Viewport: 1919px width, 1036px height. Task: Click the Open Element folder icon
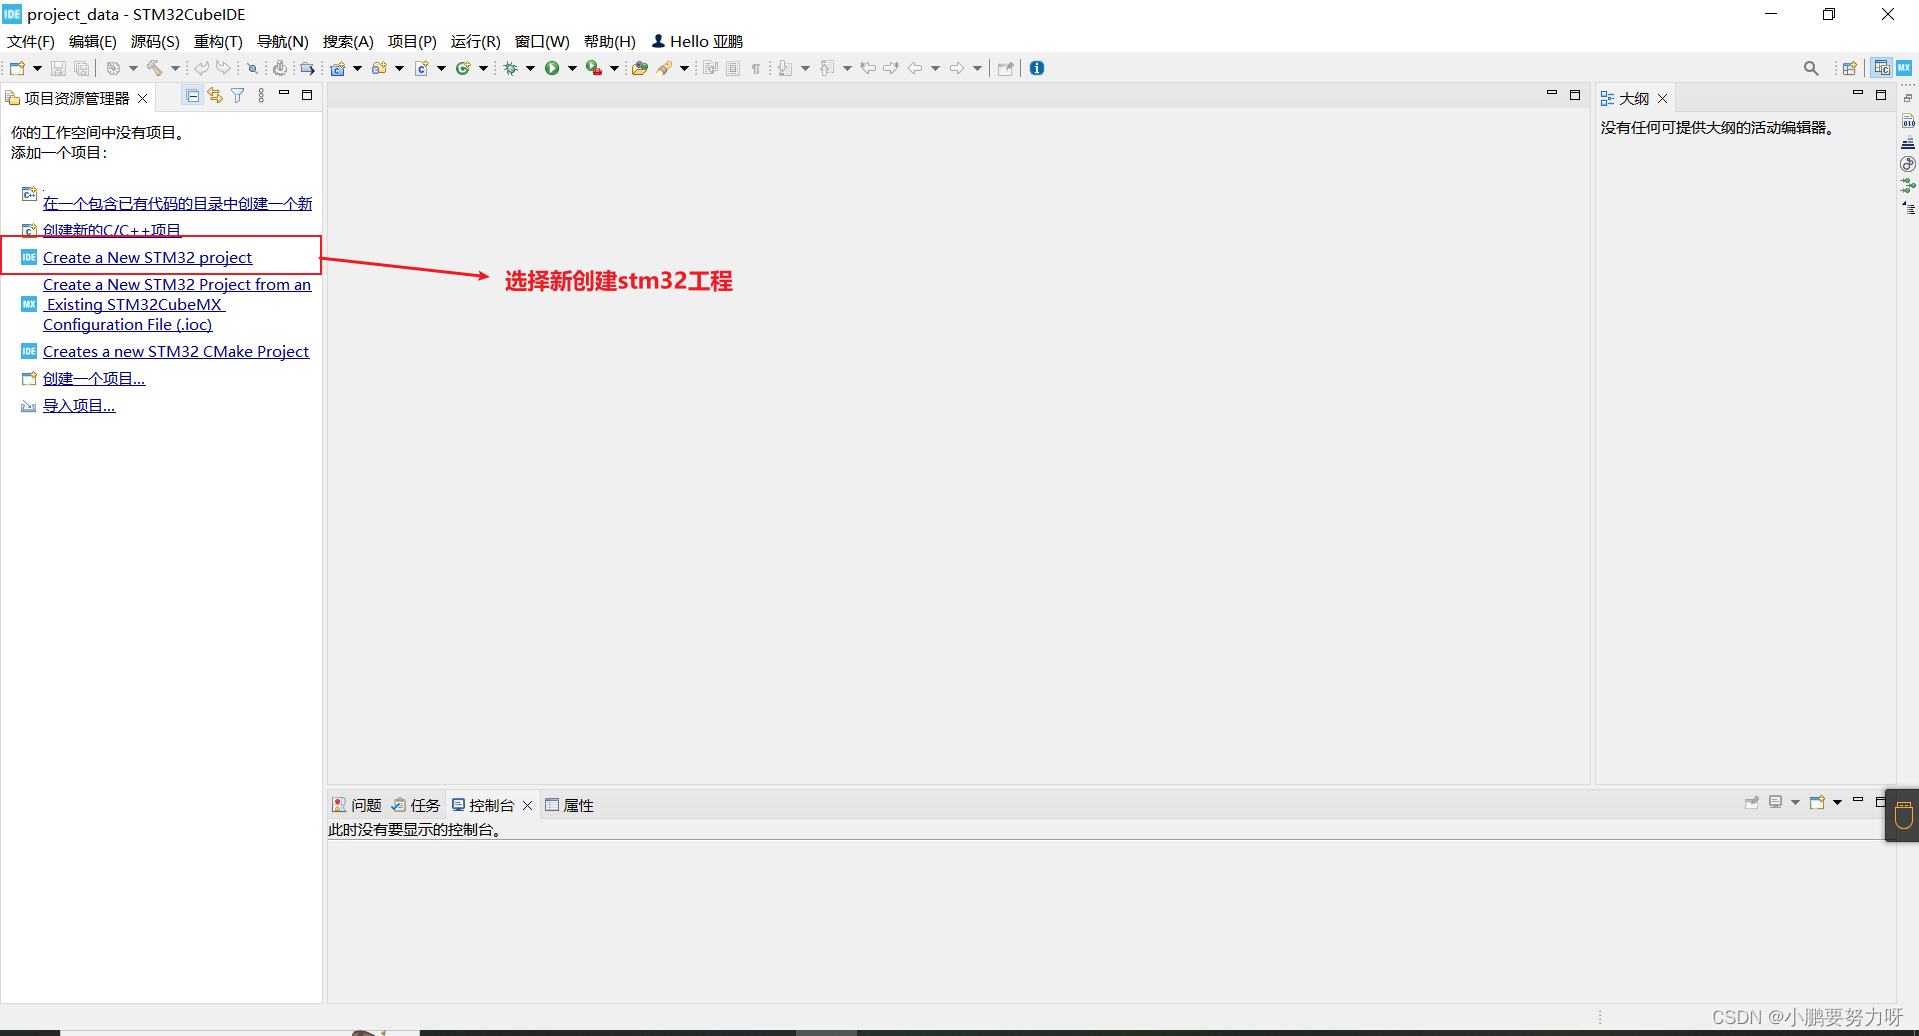(x=640, y=68)
